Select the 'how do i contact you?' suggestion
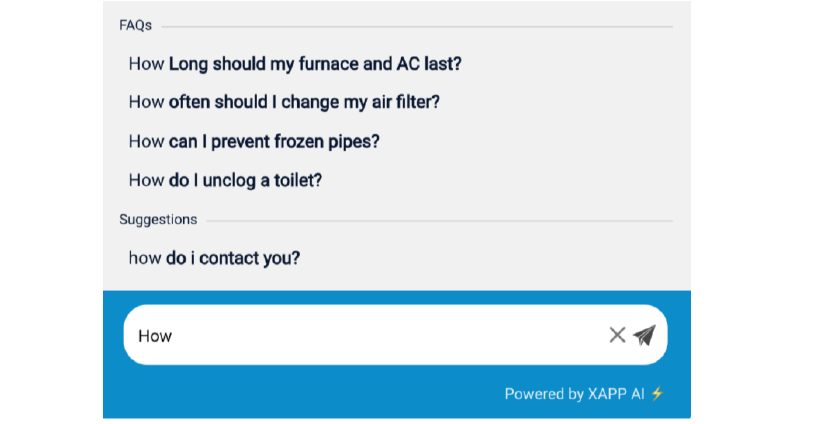This screenshot has width=836, height=424. 214,258
